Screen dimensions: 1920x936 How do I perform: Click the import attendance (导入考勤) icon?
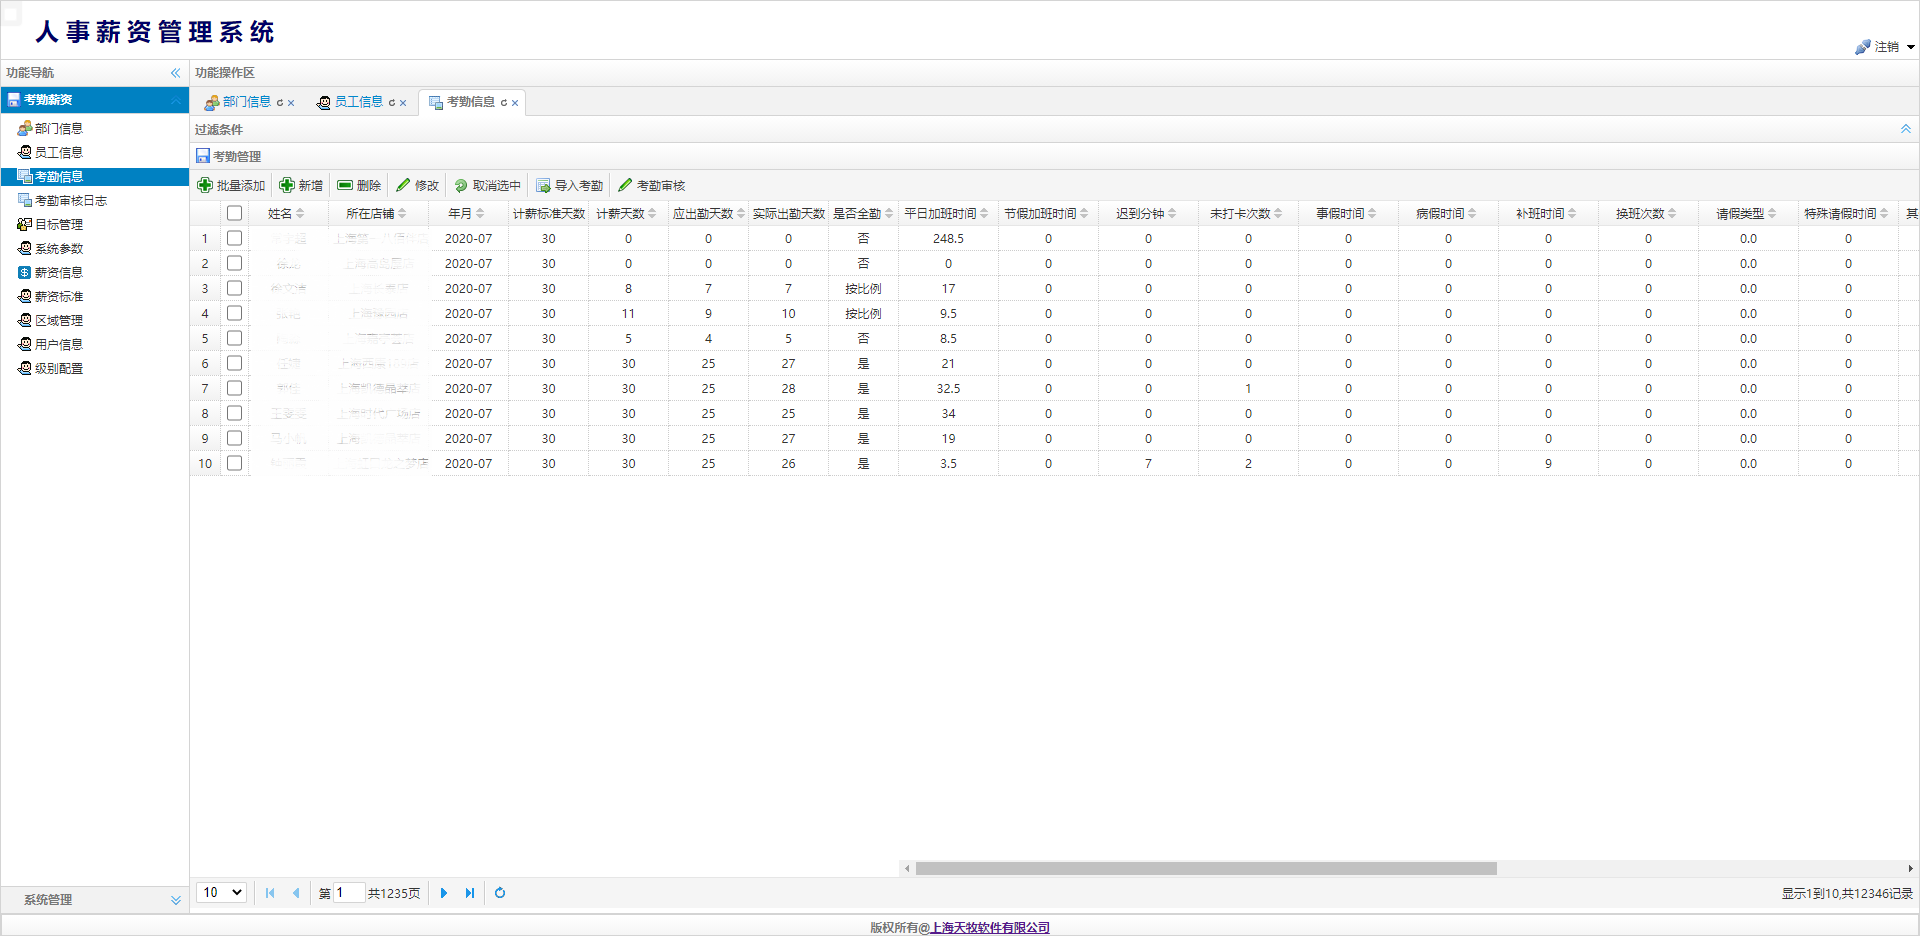[543, 186]
